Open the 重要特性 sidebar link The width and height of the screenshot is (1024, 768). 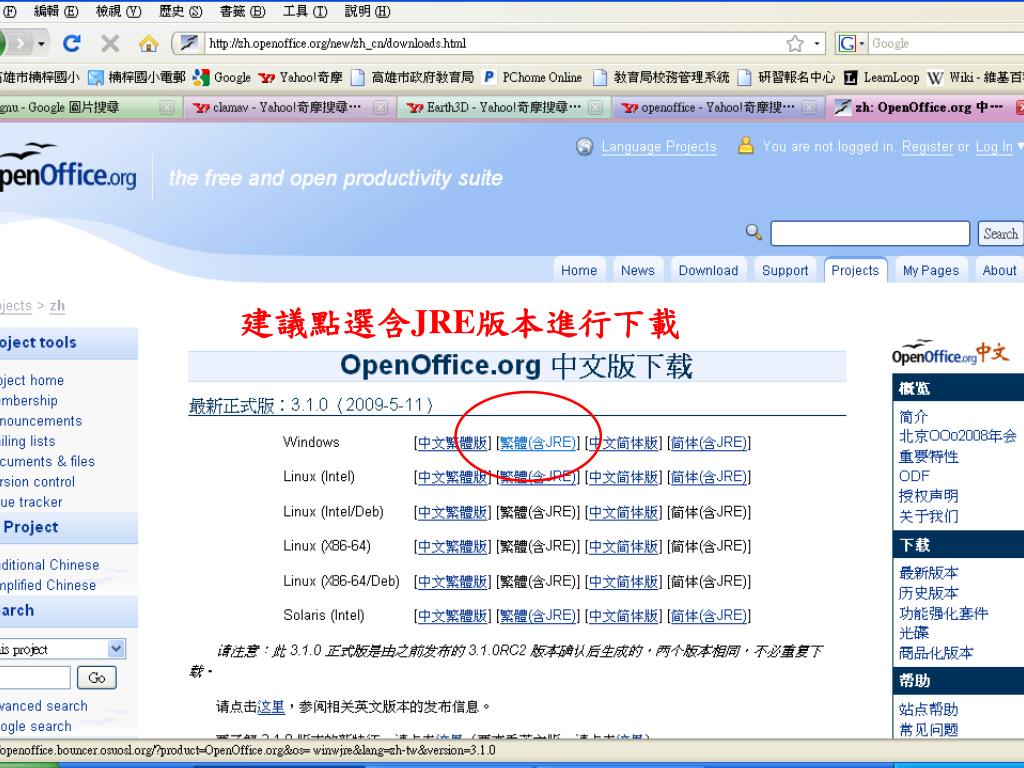[x=929, y=456]
